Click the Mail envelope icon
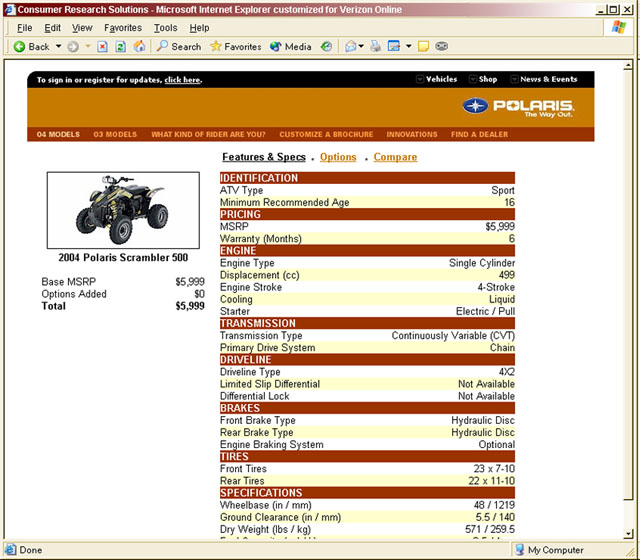Screen dimensions: 640x560 pos(351,47)
